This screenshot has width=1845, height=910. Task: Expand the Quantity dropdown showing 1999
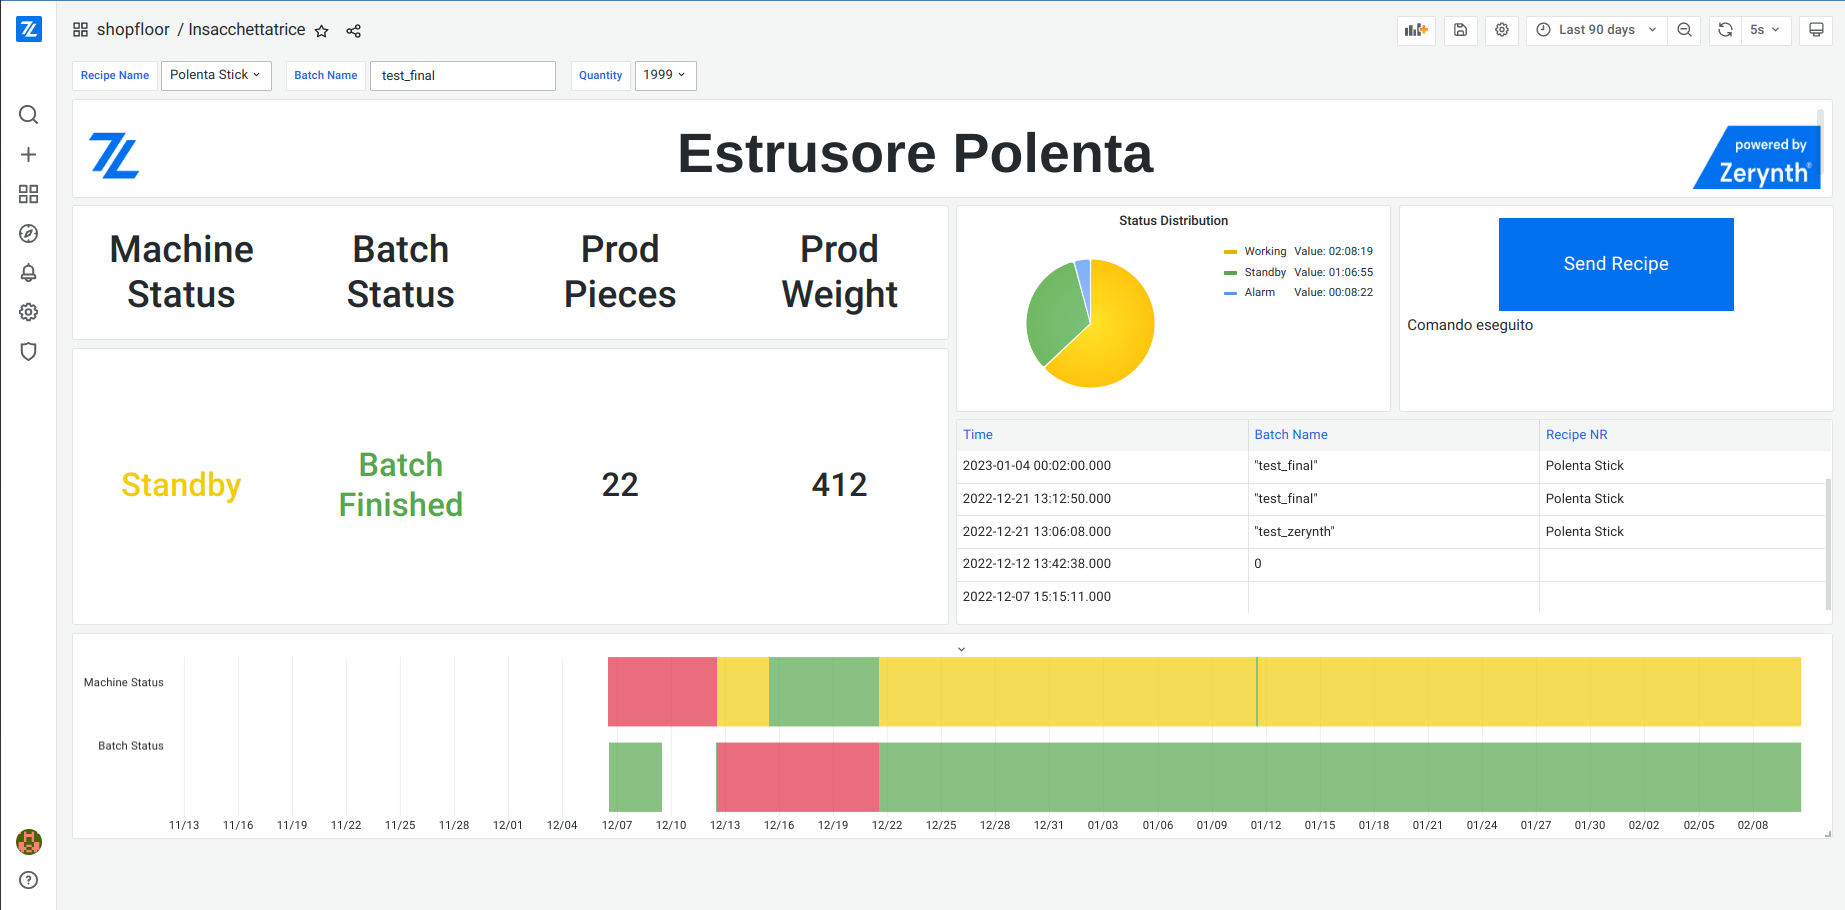665,75
